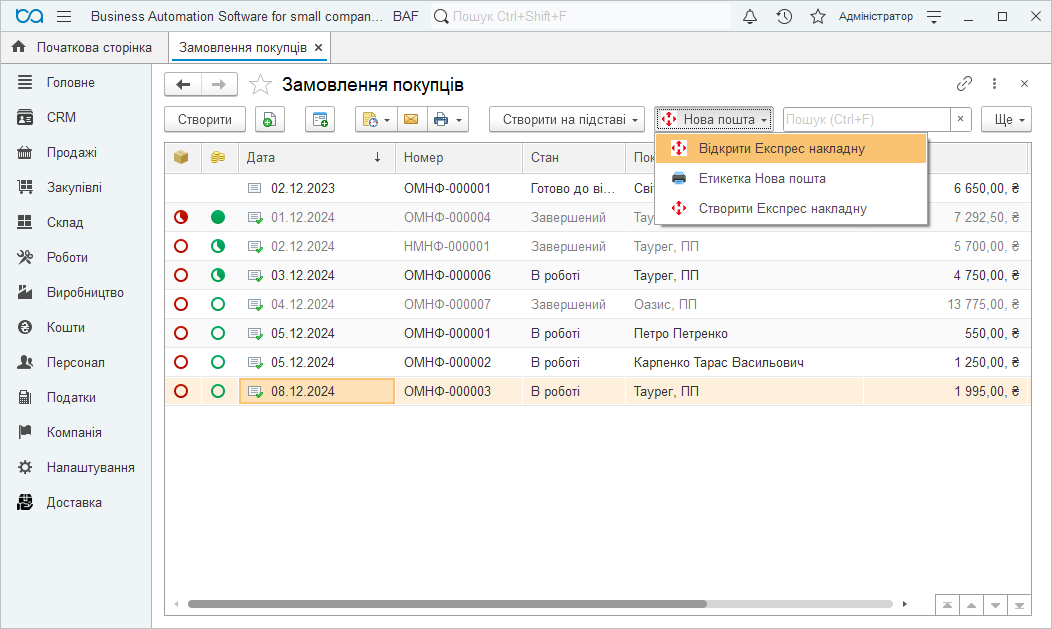Click the list search field Пошук (Ctrl+F)
The width and height of the screenshot is (1052, 629).
(x=865, y=120)
